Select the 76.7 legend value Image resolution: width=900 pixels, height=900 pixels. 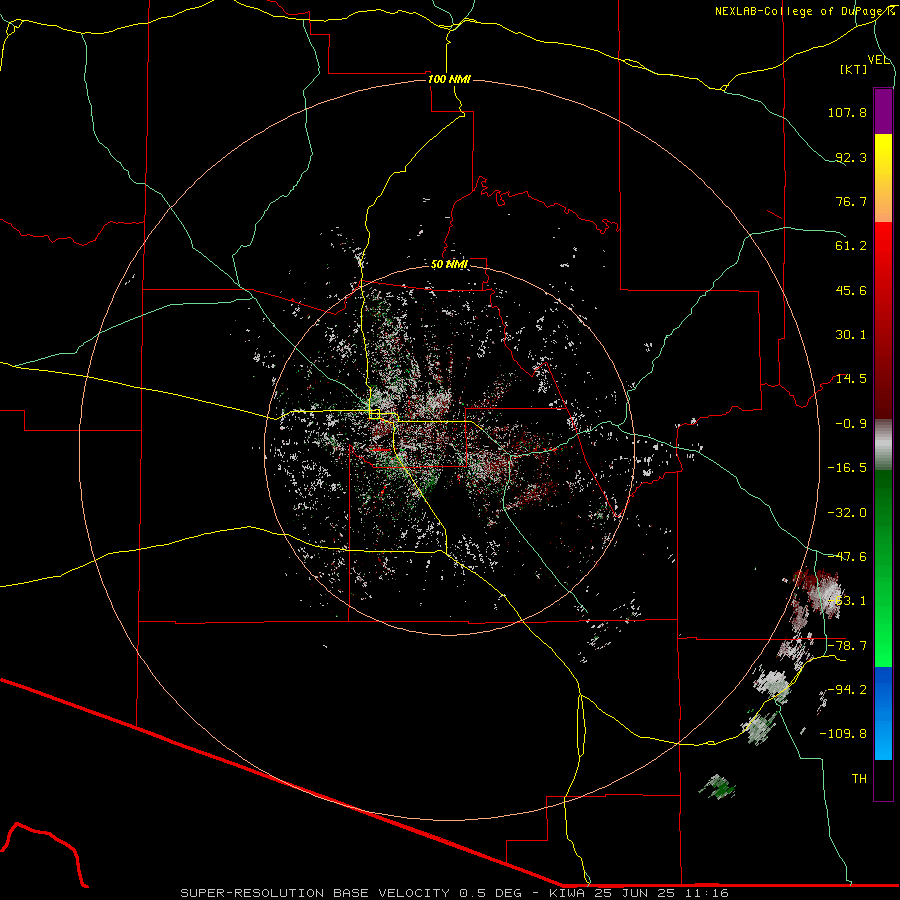pos(851,201)
